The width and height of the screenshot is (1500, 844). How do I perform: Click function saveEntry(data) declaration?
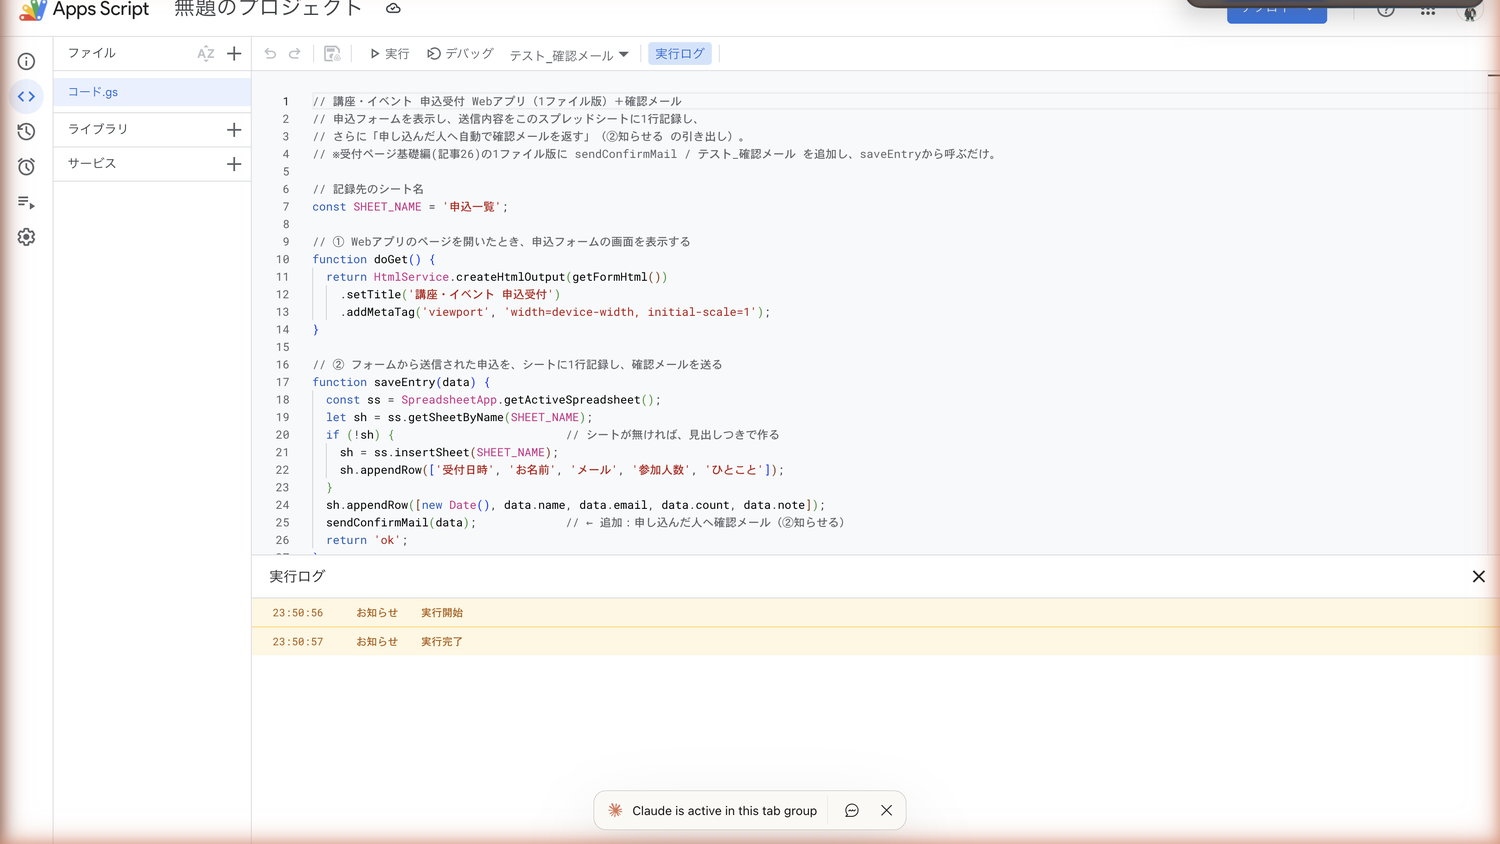click(401, 382)
